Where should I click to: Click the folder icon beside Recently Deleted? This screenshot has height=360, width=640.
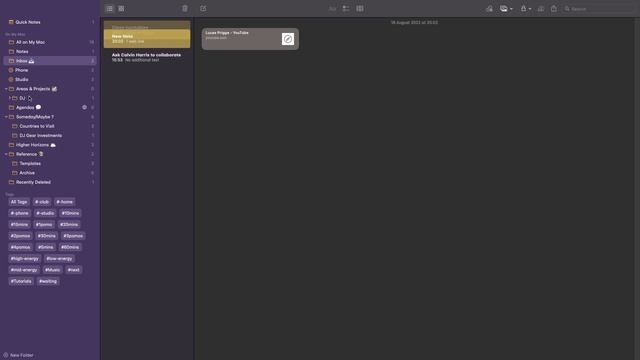[x=11, y=182]
